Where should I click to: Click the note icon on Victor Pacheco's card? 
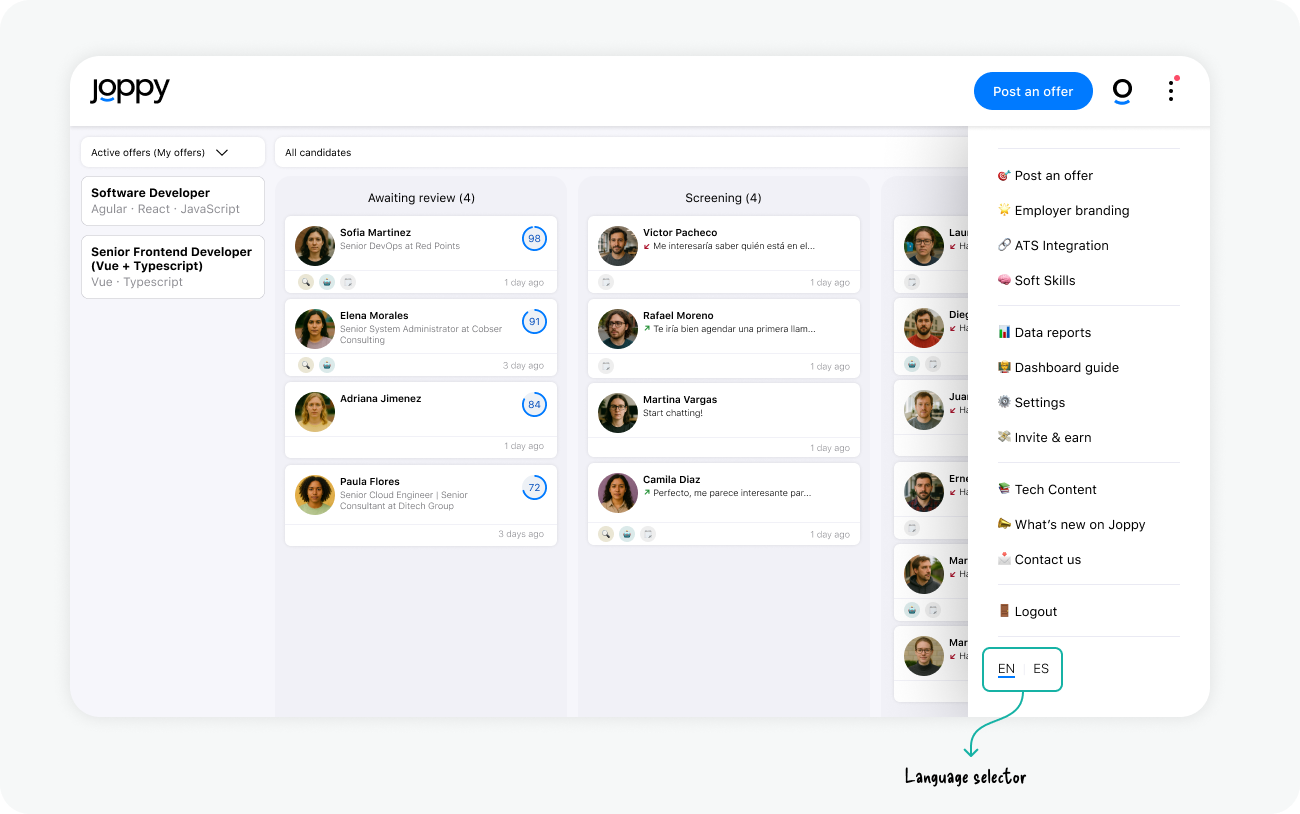[x=605, y=282]
